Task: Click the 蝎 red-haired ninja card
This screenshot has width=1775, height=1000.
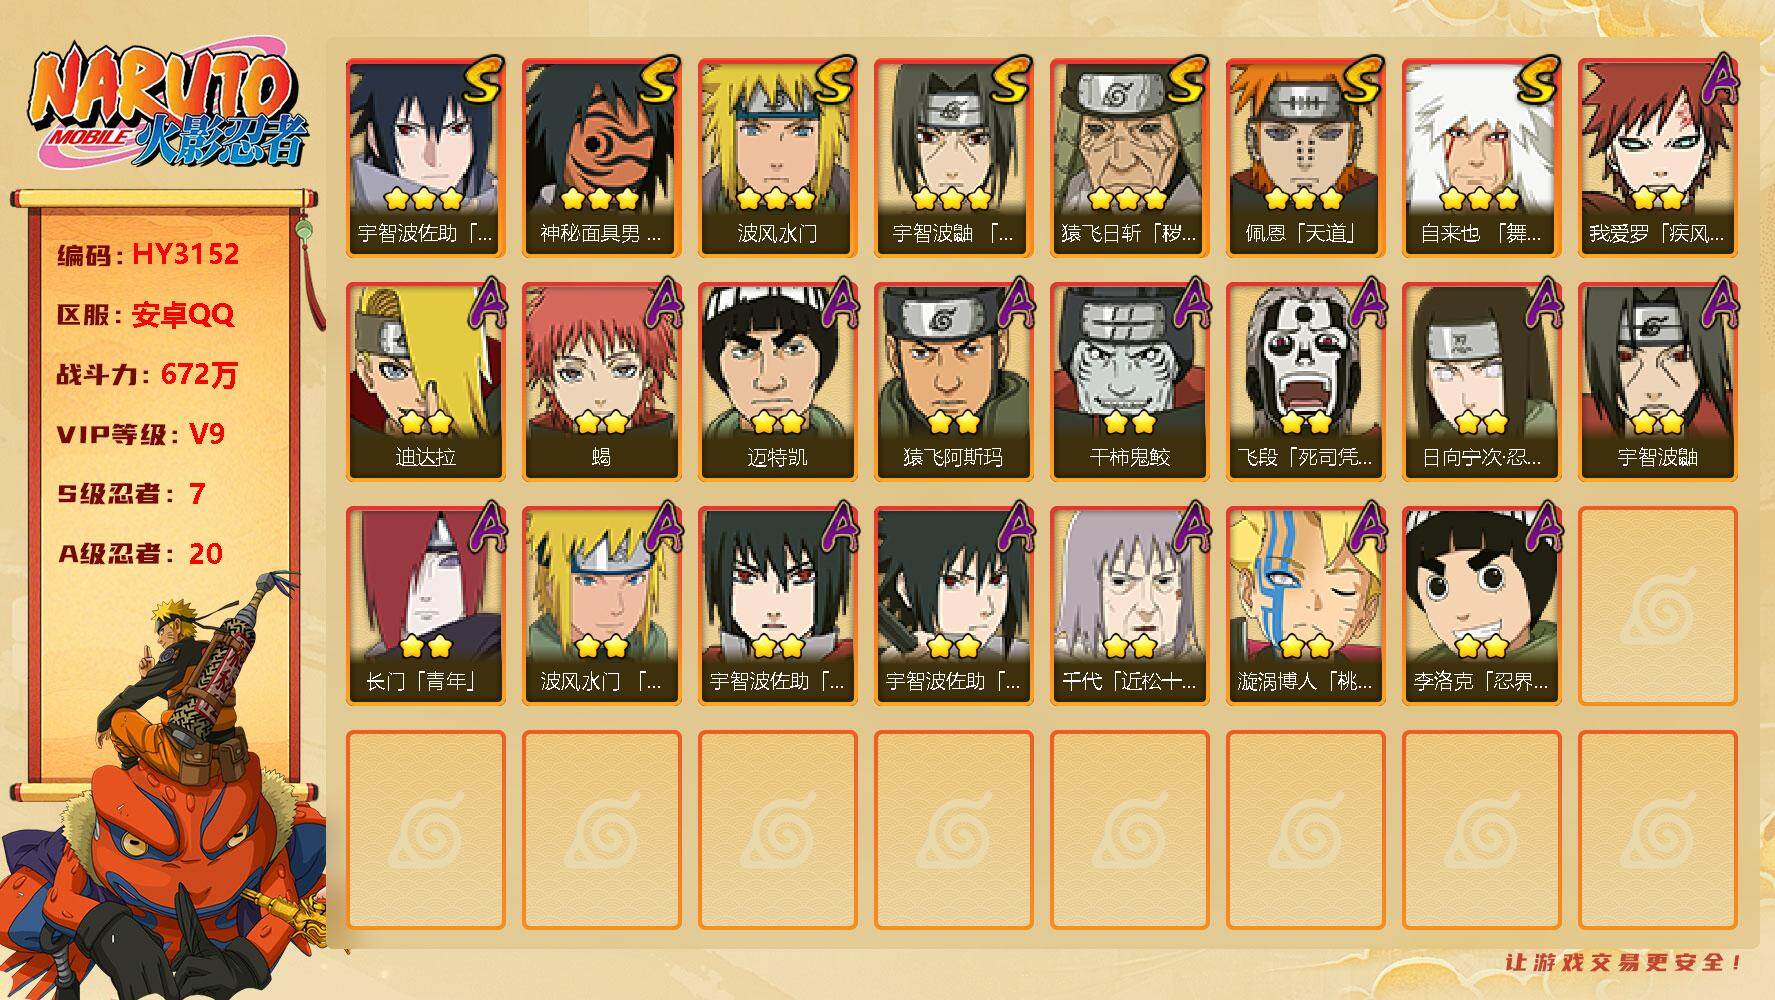Action: tap(601, 382)
